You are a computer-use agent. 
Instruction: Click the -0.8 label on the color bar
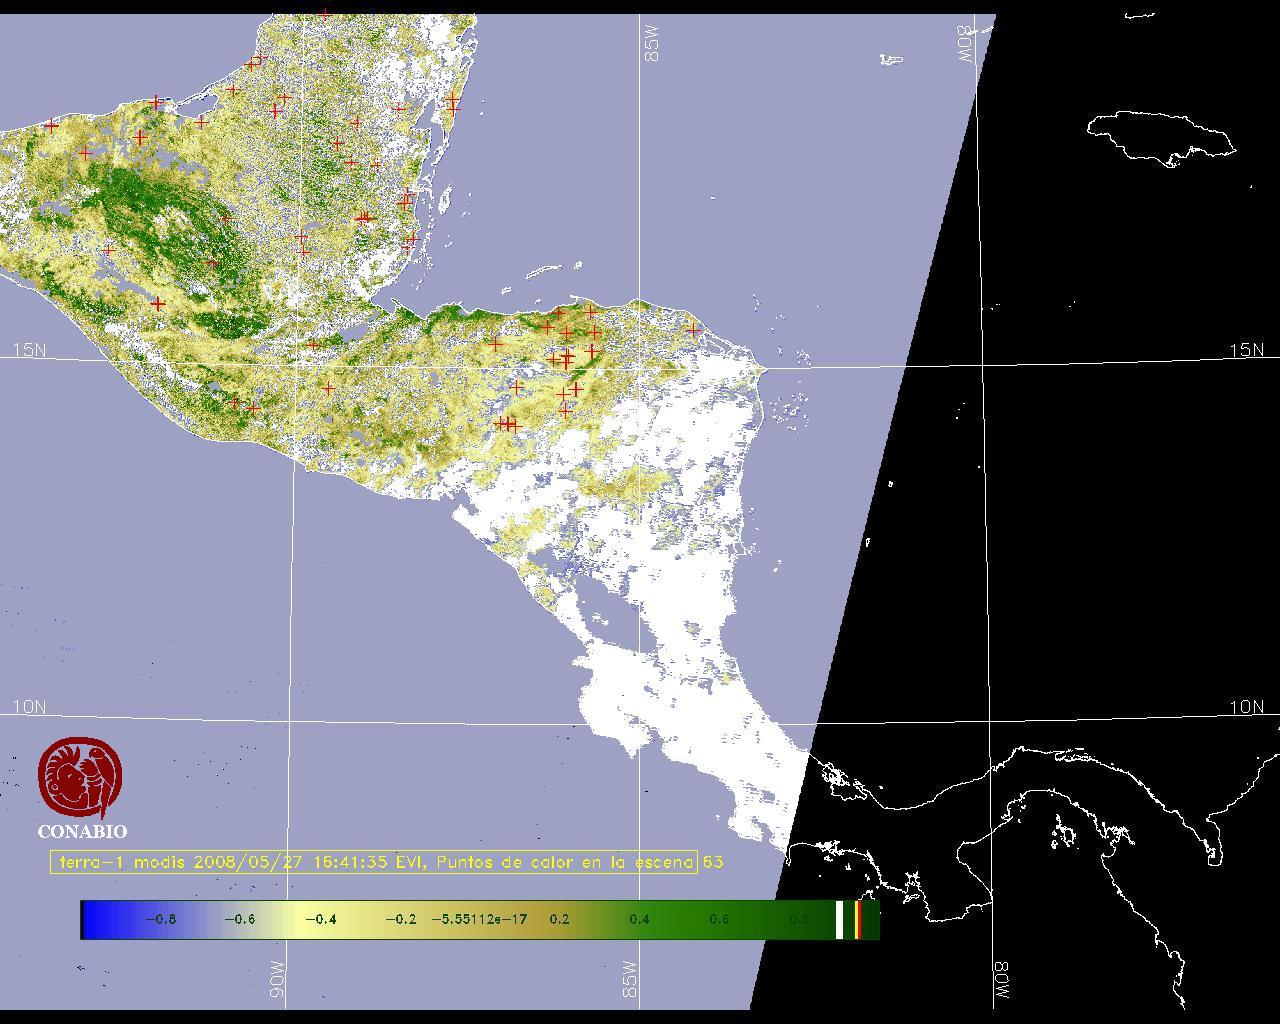coord(160,919)
